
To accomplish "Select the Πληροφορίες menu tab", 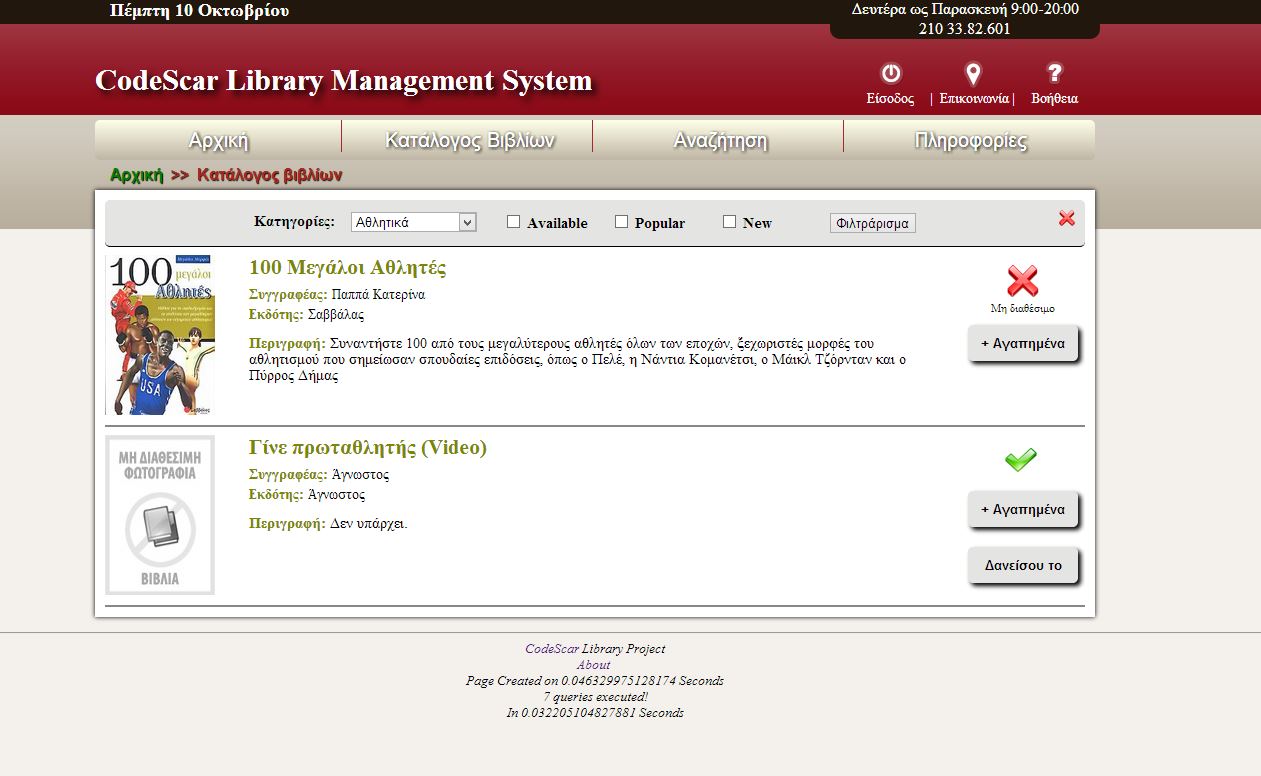I will [970, 140].
